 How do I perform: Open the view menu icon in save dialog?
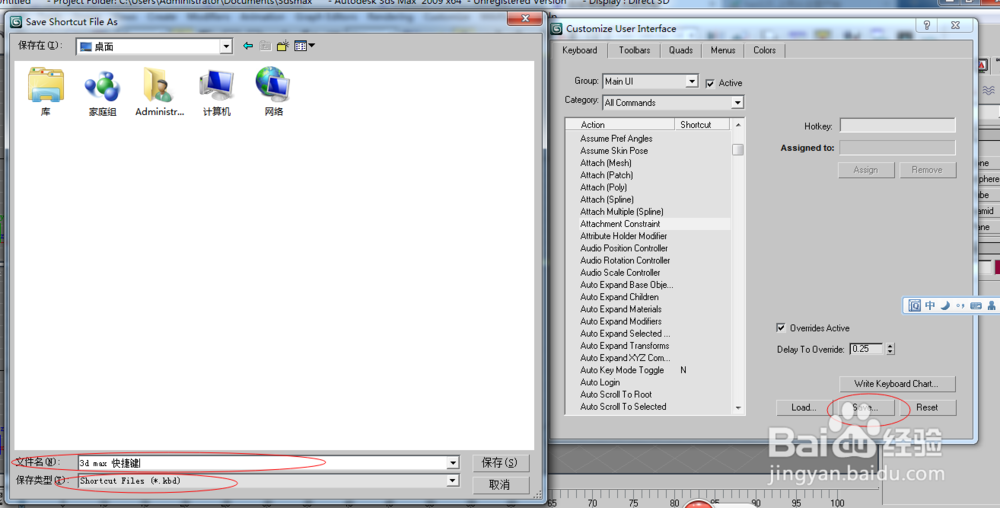click(304, 46)
